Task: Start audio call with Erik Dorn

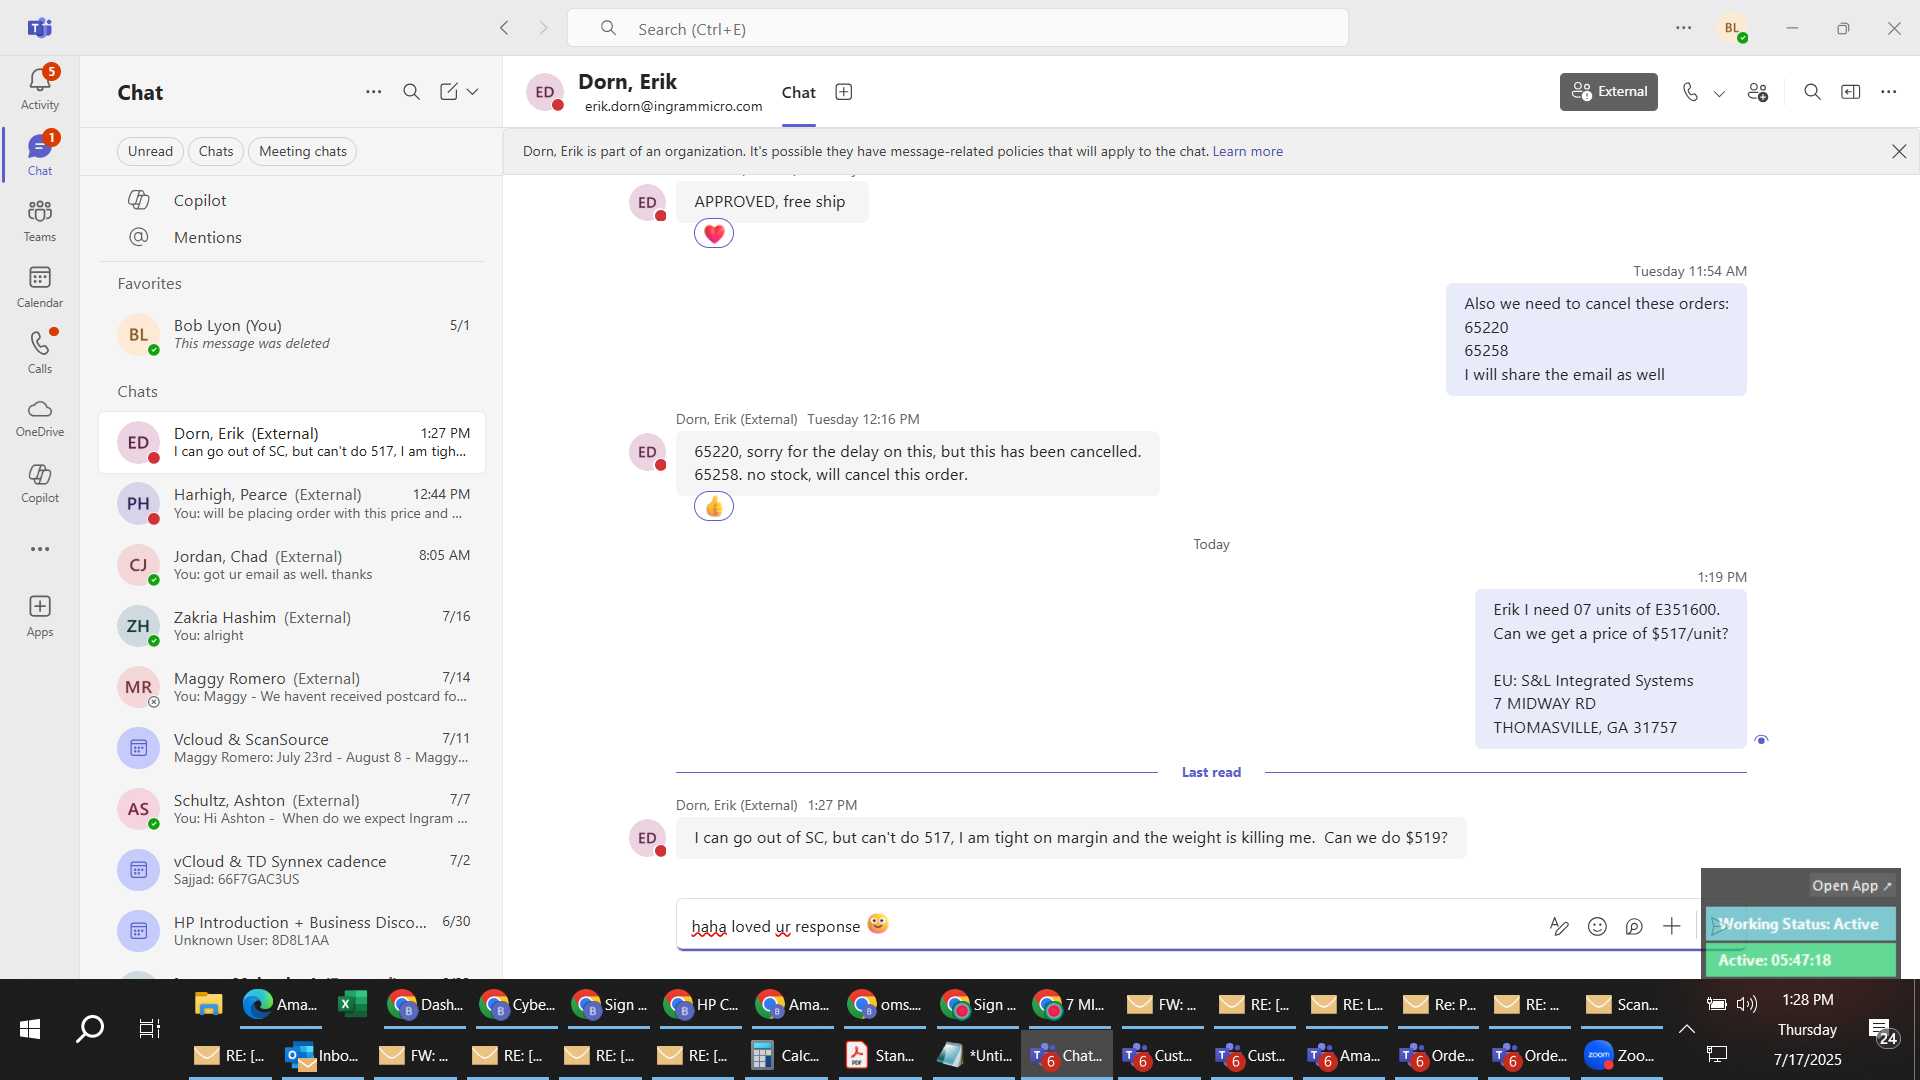Action: tap(1690, 92)
